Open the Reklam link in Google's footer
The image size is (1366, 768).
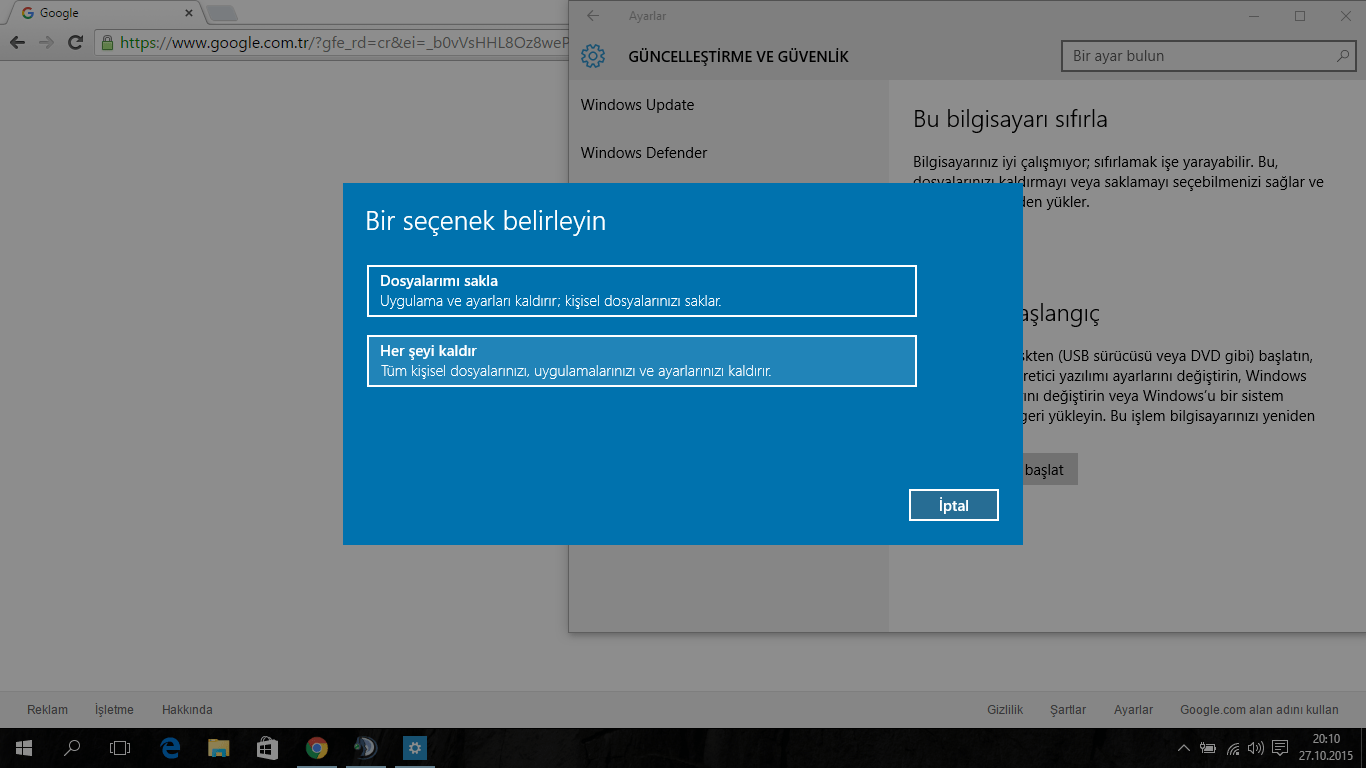pyautogui.click(x=48, y=710)
